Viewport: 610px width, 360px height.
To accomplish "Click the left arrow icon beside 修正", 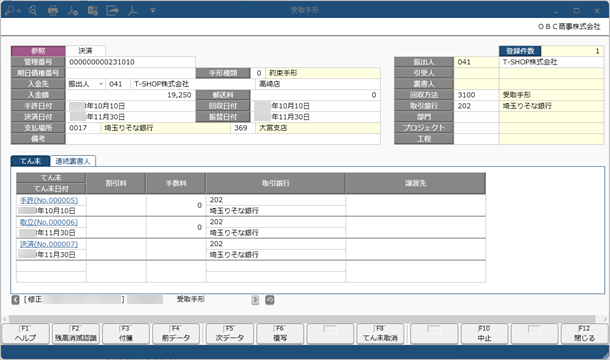I will (15, 299).
